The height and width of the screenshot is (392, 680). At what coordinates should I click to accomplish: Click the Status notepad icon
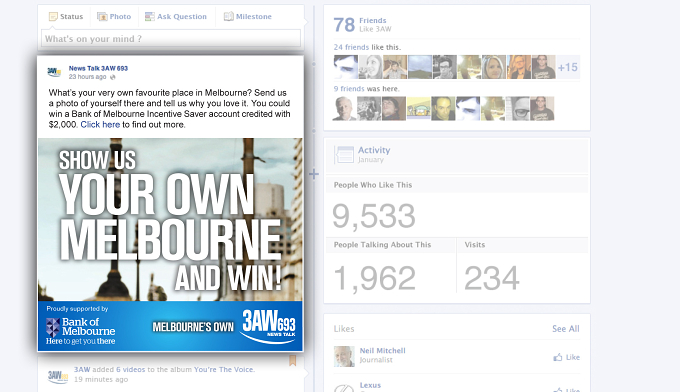coord(53,16)
